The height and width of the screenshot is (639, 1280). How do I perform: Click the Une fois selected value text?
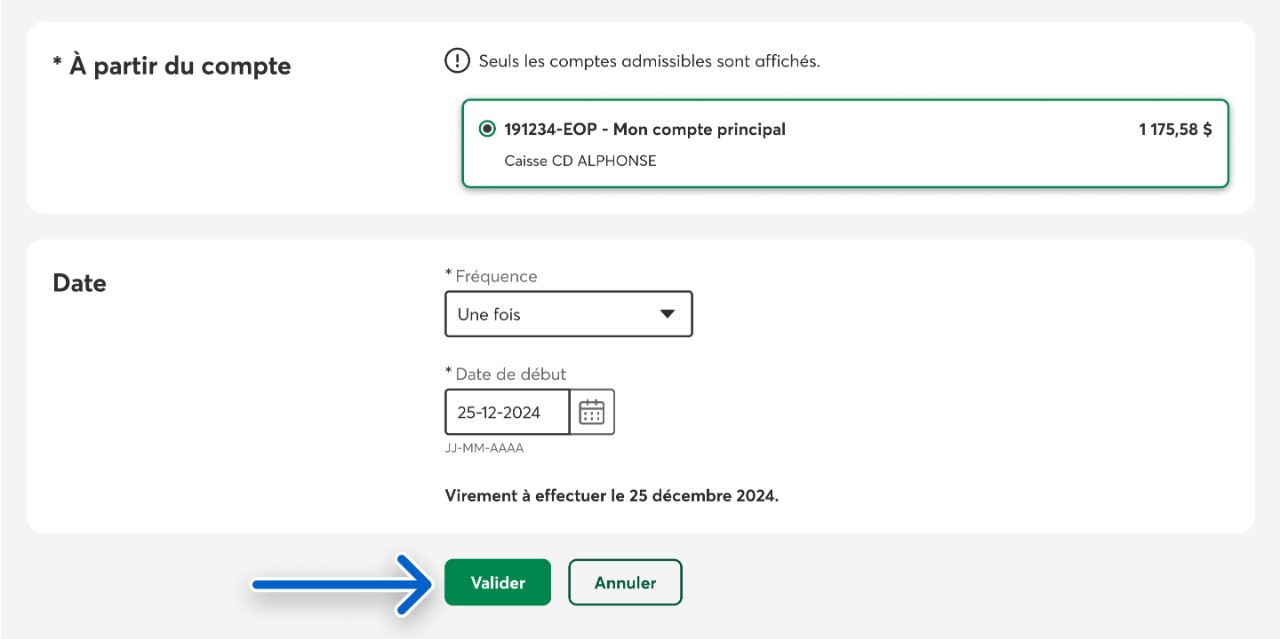pos(489,314)
